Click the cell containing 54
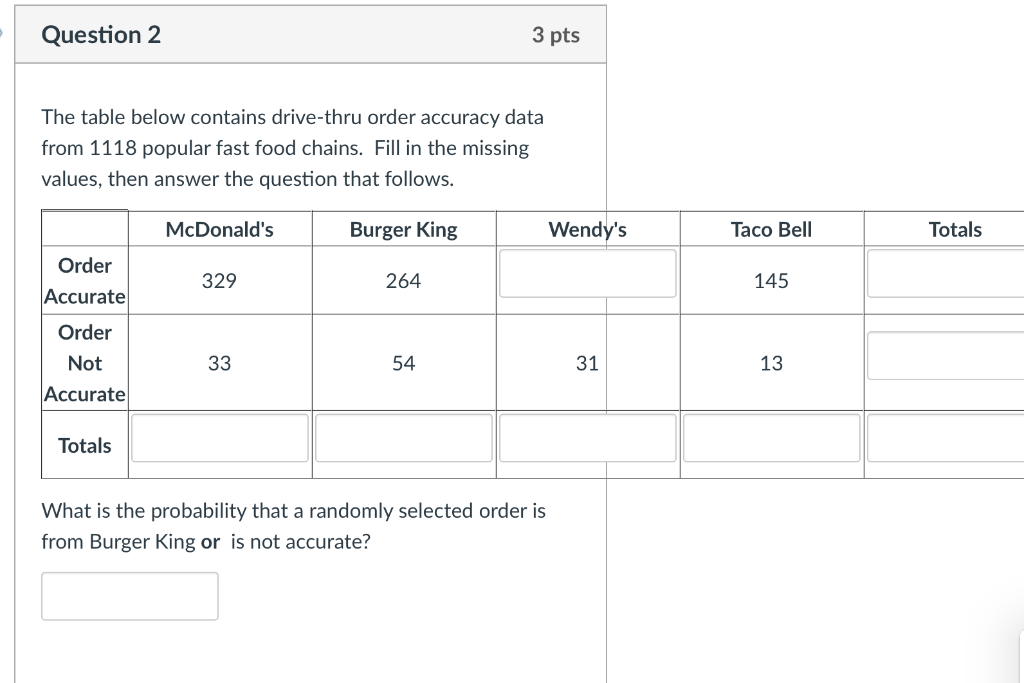 pos(404,363)
